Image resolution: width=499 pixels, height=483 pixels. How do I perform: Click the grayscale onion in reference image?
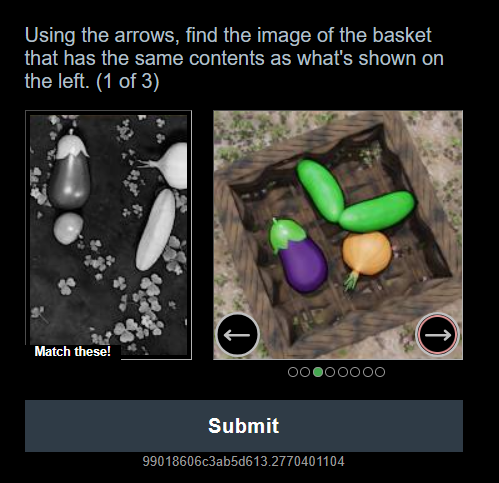coord(167,166)
